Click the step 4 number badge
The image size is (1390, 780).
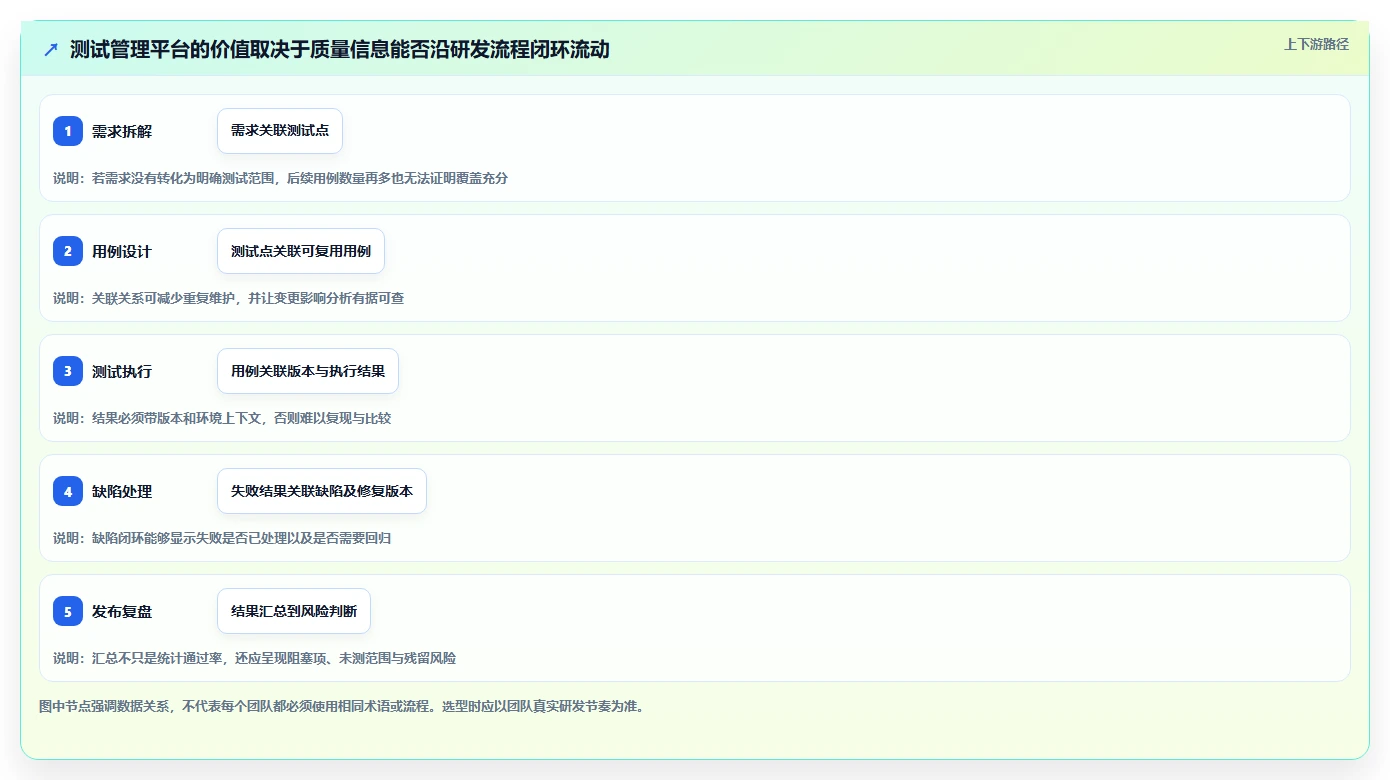(68, 491)
